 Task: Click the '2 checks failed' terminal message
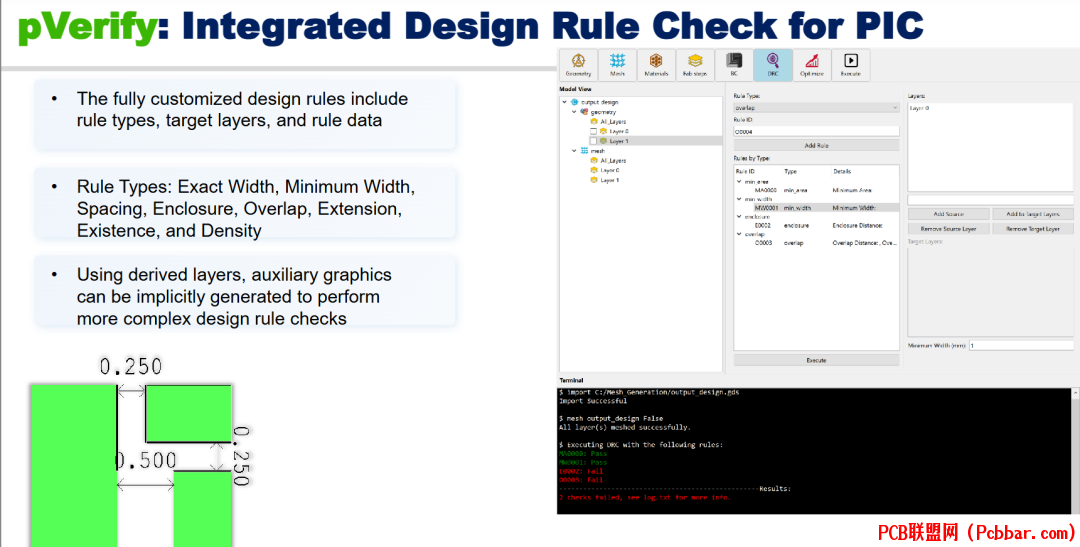[x=645, y=497]
